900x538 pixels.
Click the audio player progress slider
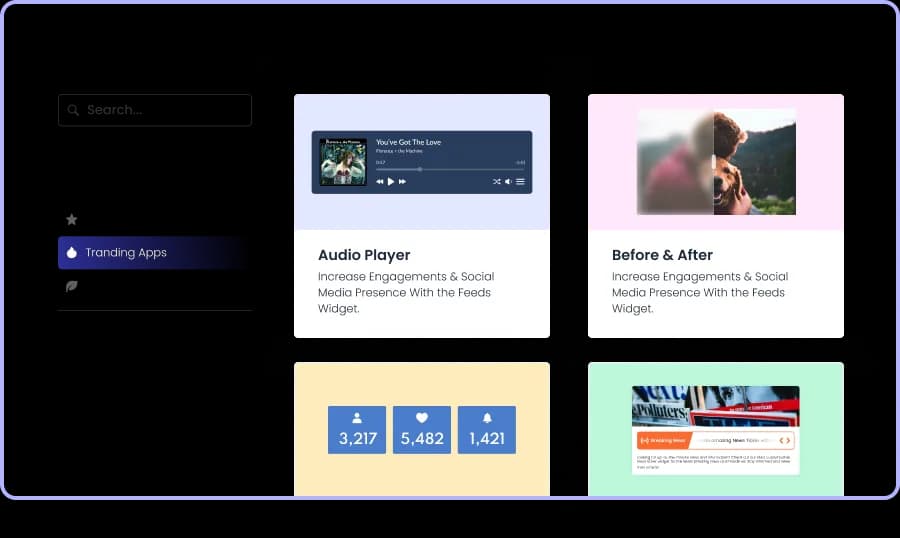[450, 169]
